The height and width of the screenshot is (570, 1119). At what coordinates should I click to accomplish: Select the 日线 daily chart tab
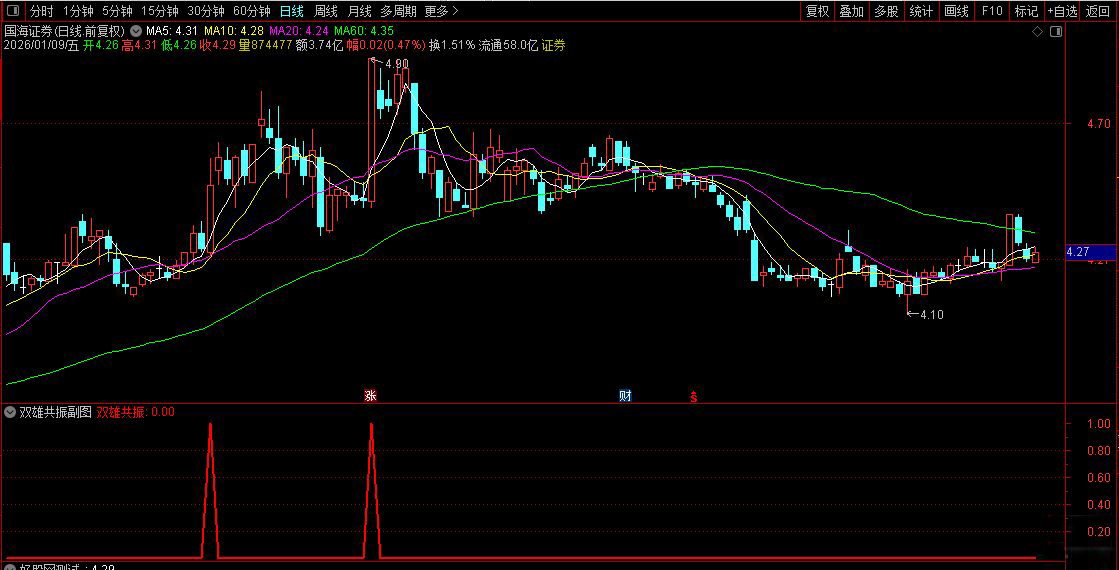coord(292,11)
